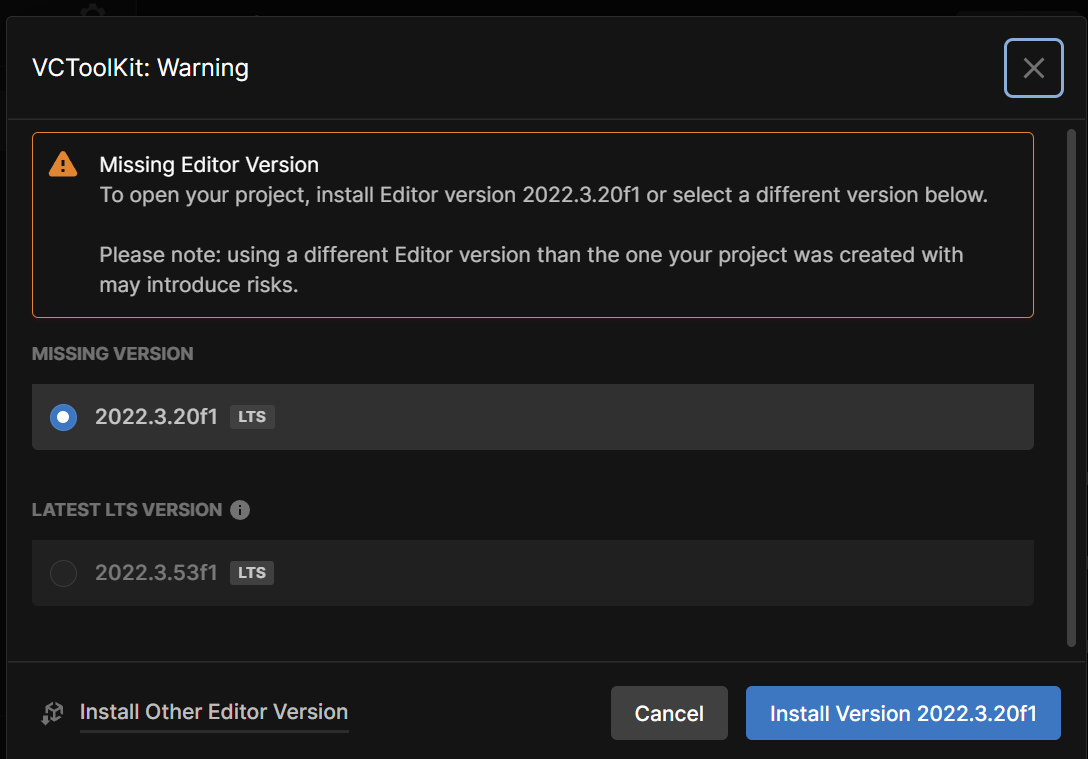Select the 2022.3.20f1 missing version radio button
This screenshot has height=759, width=1088.
pyautogui.click(x=63, y=417)
